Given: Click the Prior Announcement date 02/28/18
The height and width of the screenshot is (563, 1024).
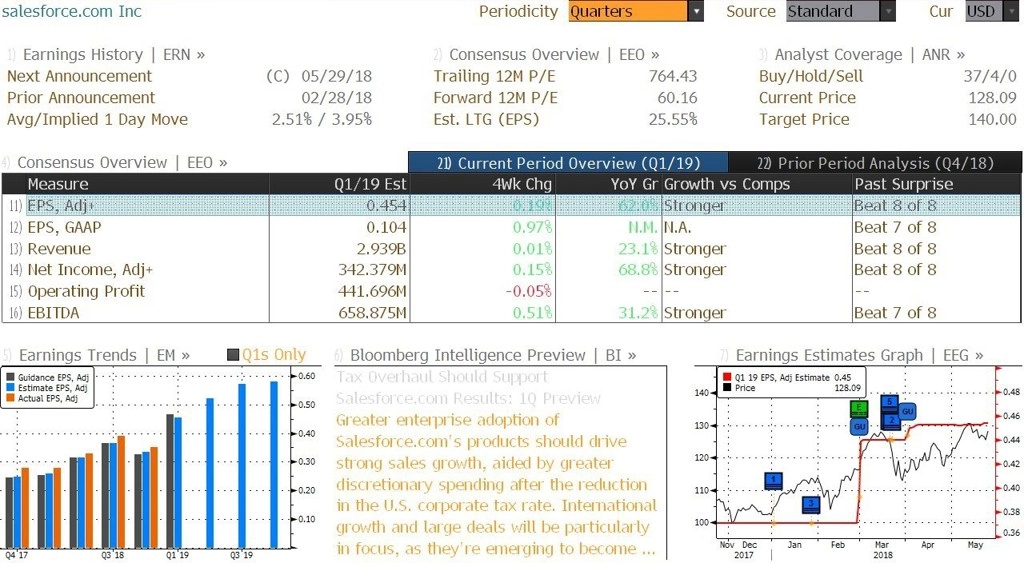Looking at the screenshot, I should 336,98.
